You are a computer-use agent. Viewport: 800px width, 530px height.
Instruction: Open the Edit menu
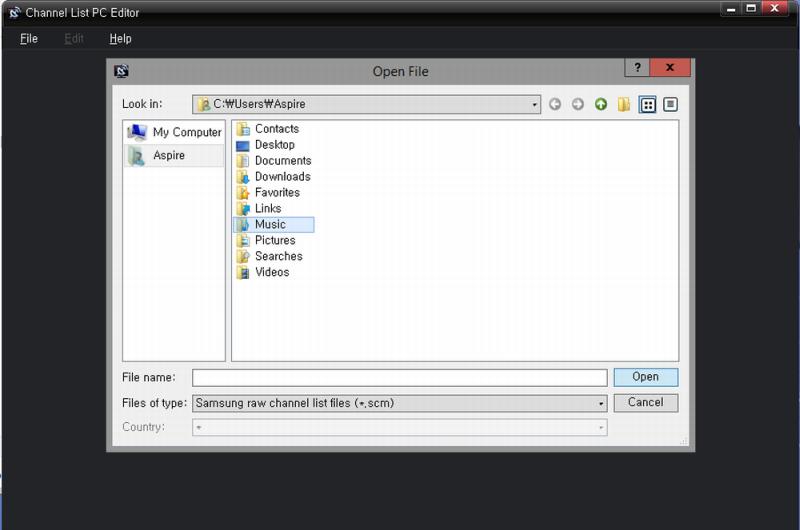click(74, 39)
